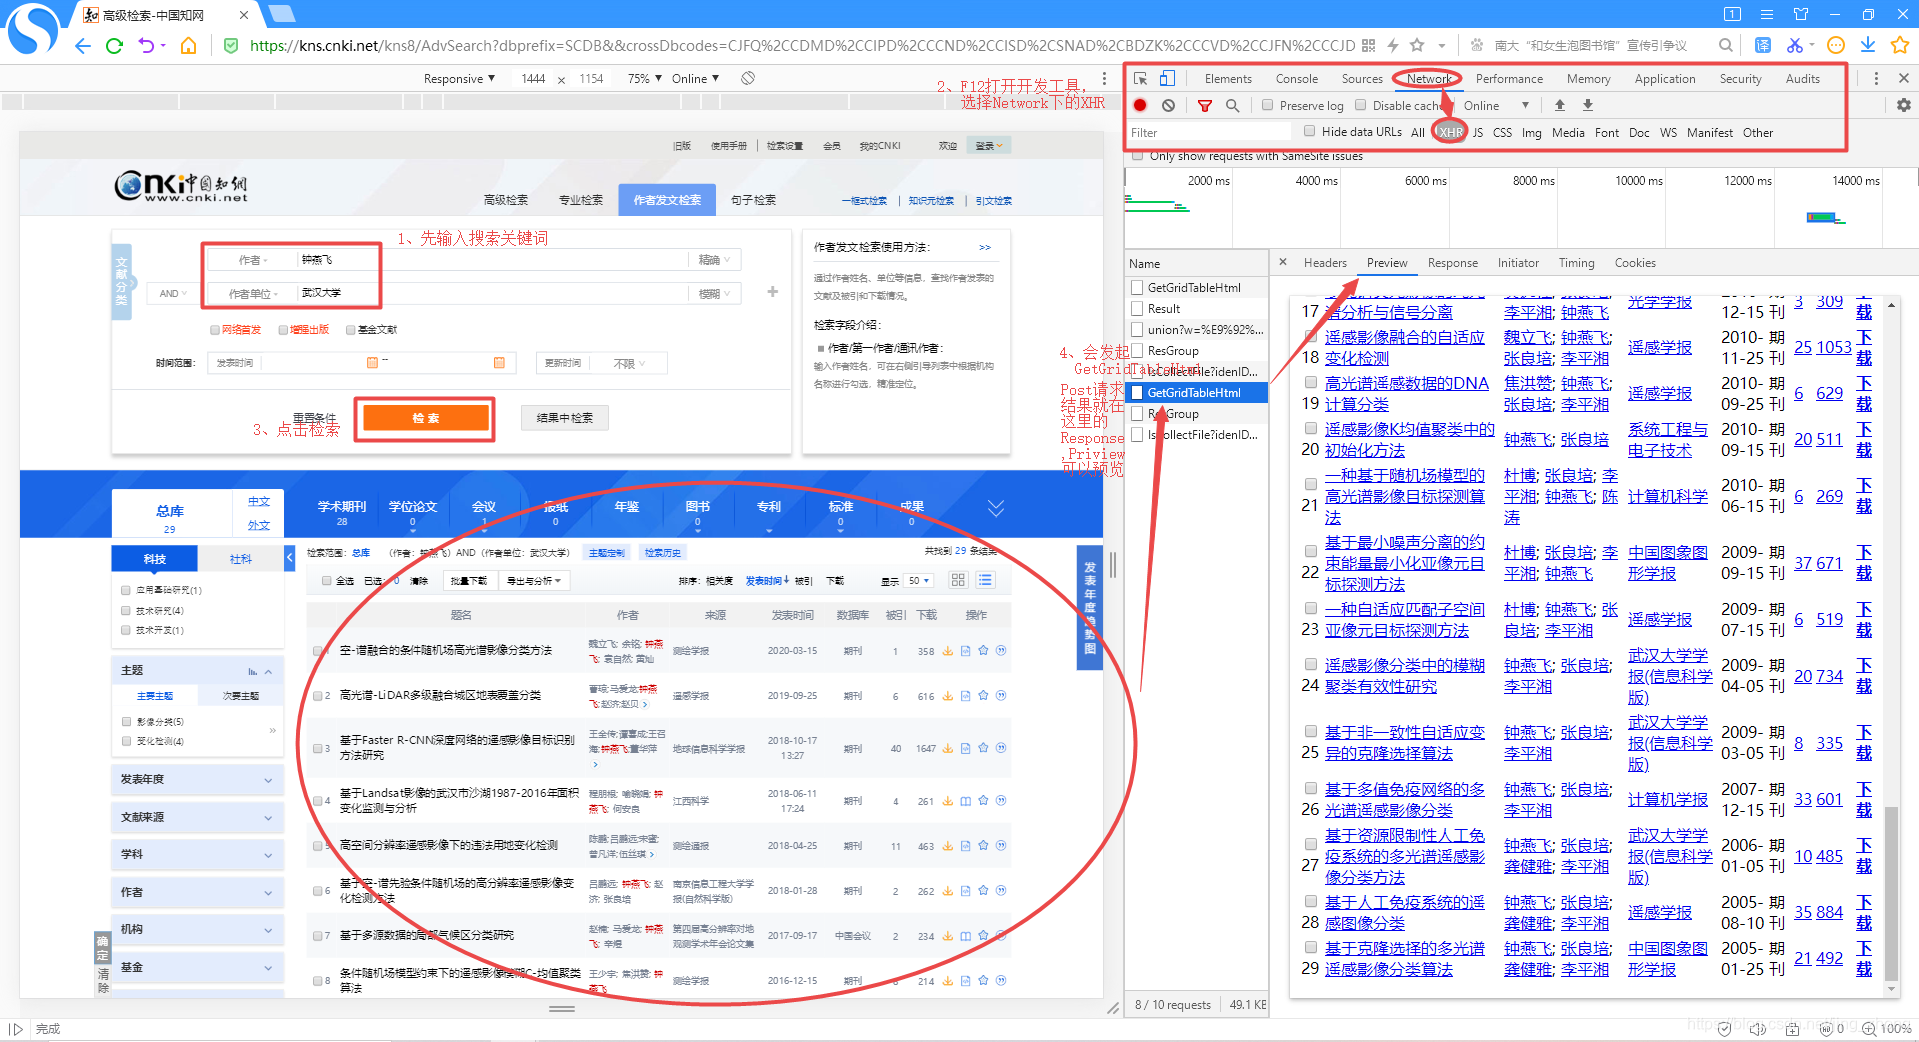Close the 高级检索-中国知网 tab
This screenshot has width=1919, height=1042.
point(244,15)
